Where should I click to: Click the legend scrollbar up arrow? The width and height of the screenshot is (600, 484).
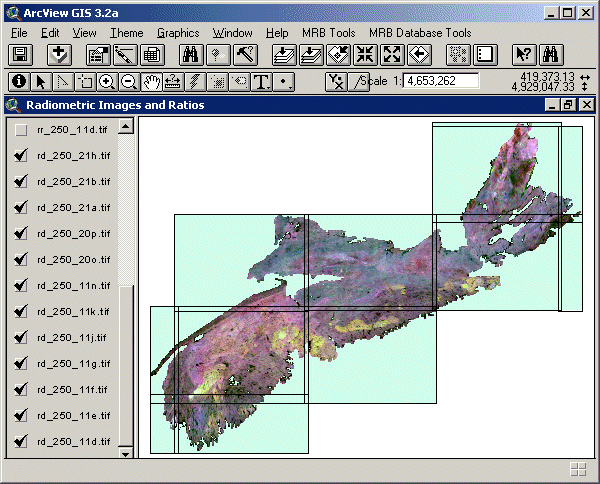[126, 126]
